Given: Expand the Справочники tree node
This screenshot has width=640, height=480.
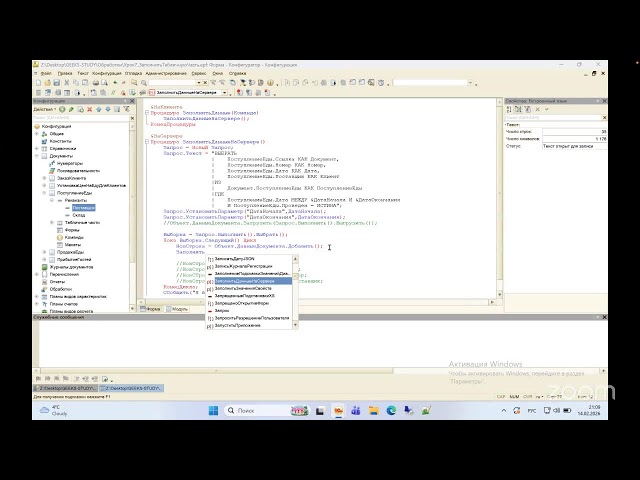Looking at the screenshot, I should coord(37,149).
